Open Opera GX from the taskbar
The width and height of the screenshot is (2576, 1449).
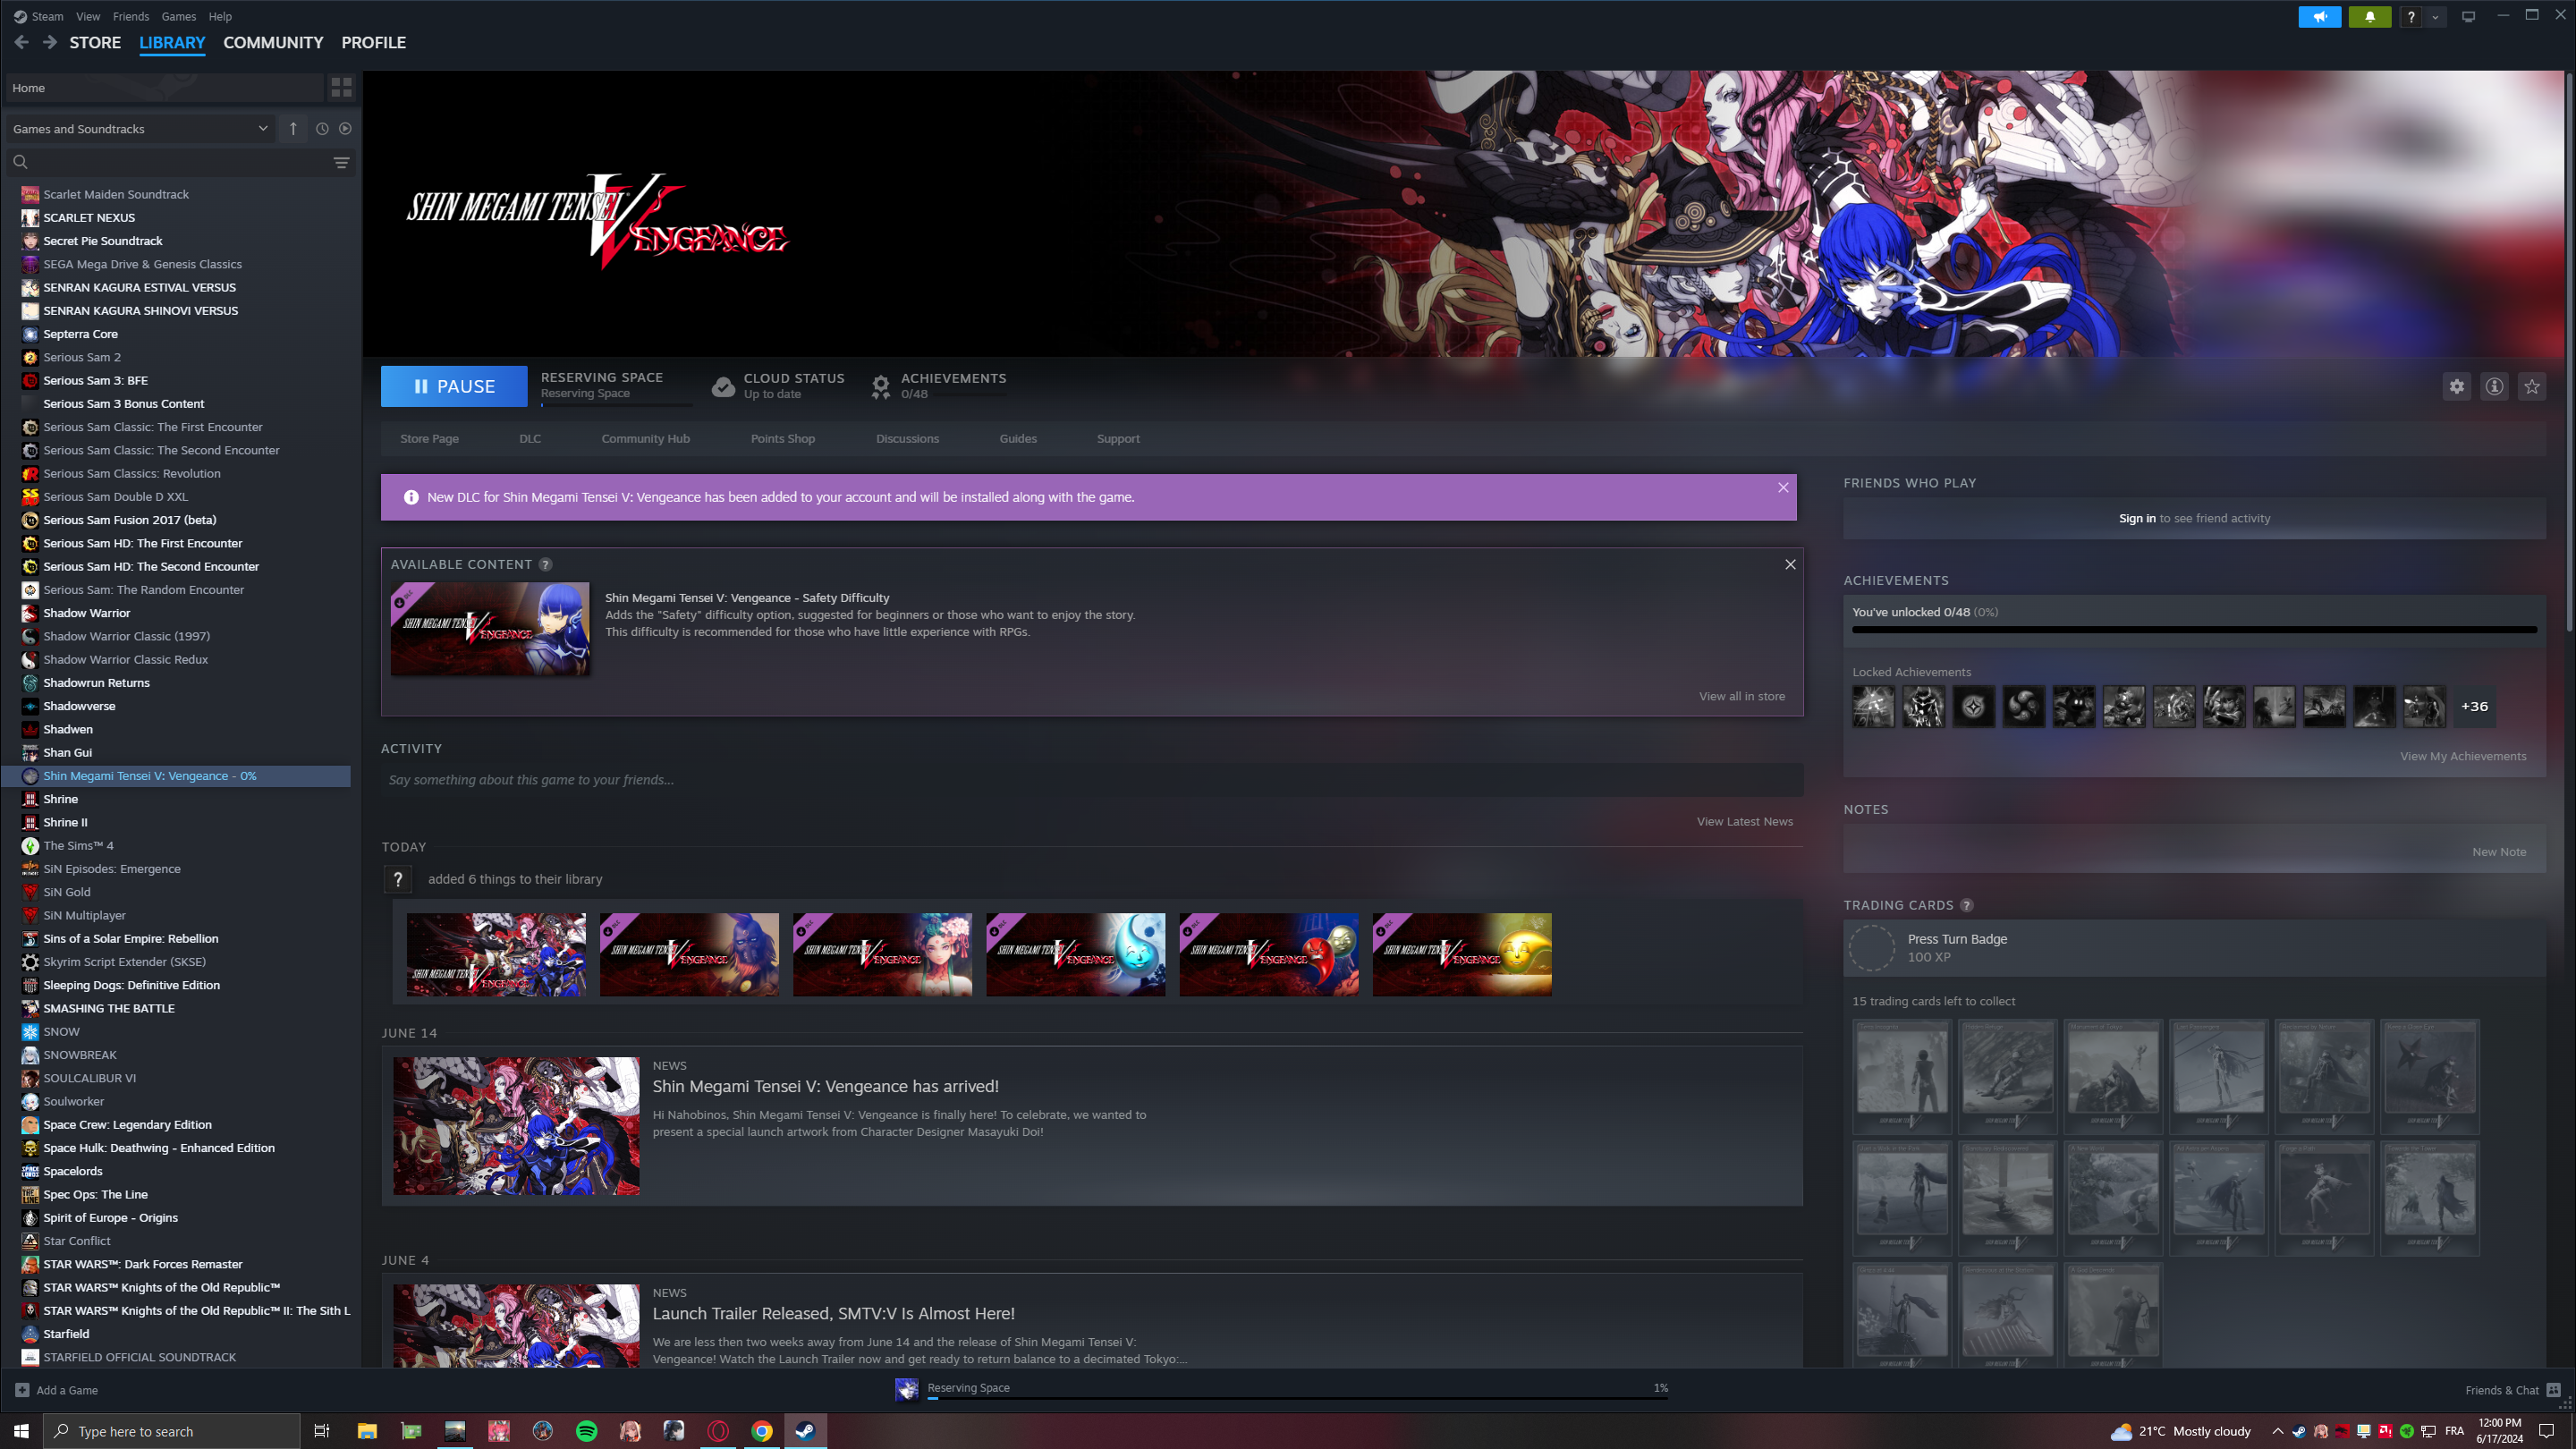(718, 1431)
